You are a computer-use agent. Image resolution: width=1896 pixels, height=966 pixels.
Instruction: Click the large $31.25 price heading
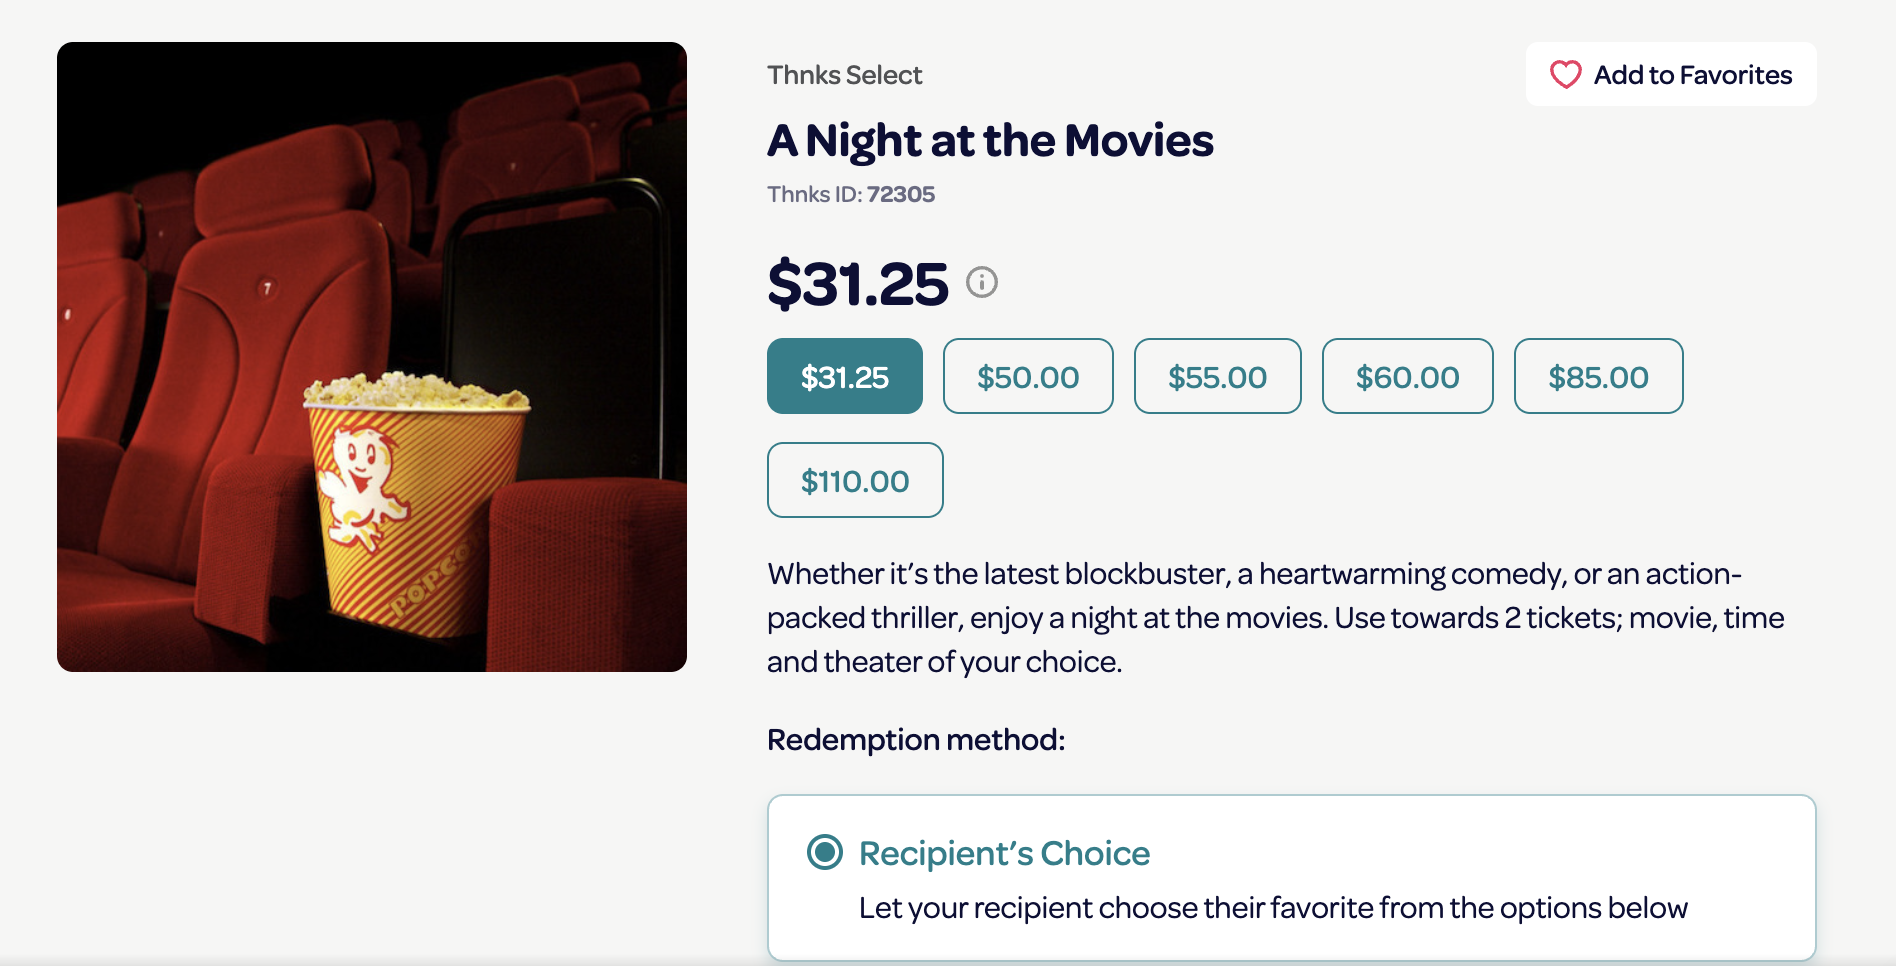coord(857,284)
